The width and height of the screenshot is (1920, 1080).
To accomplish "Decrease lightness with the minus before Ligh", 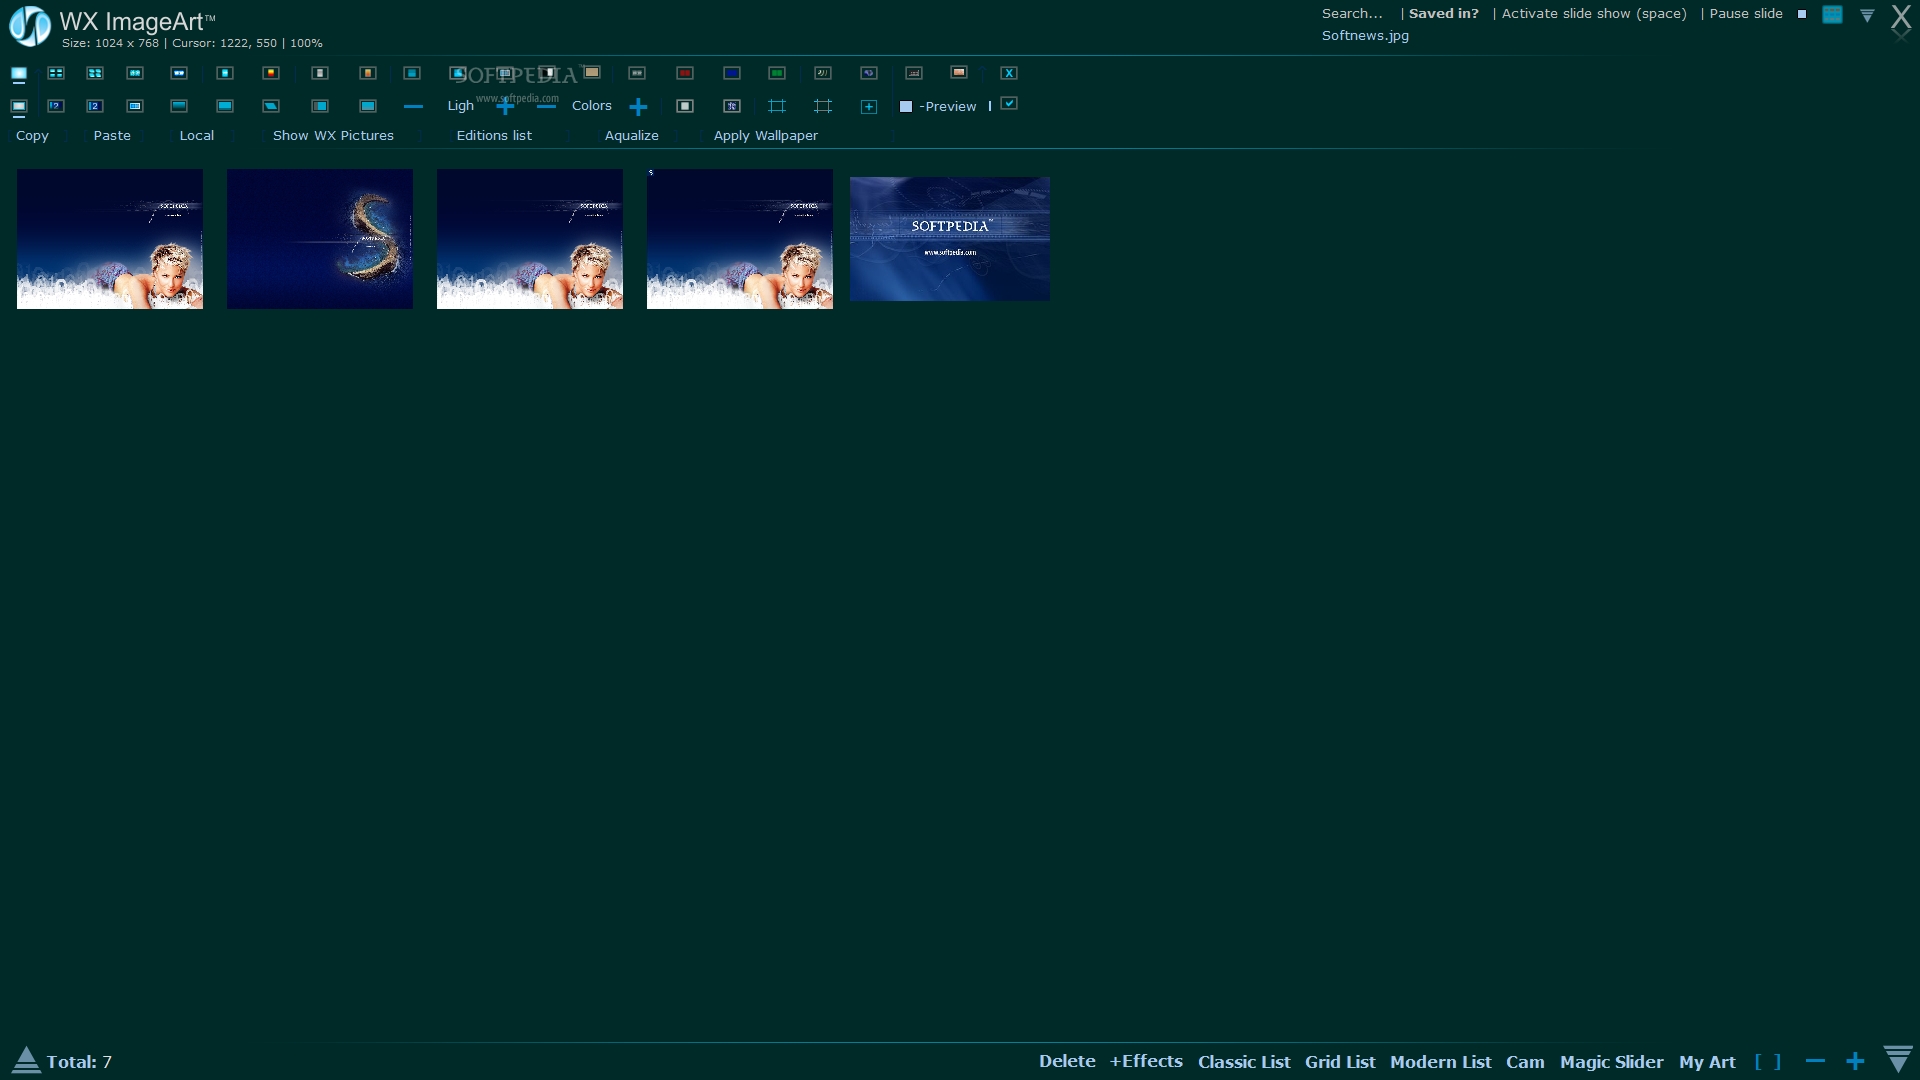I will [413, 106].
